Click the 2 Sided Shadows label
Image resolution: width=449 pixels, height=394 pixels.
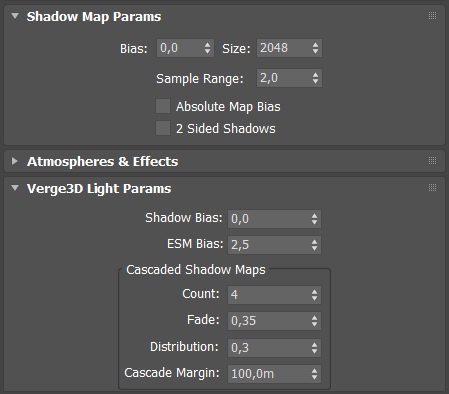(x=226, y=129)
